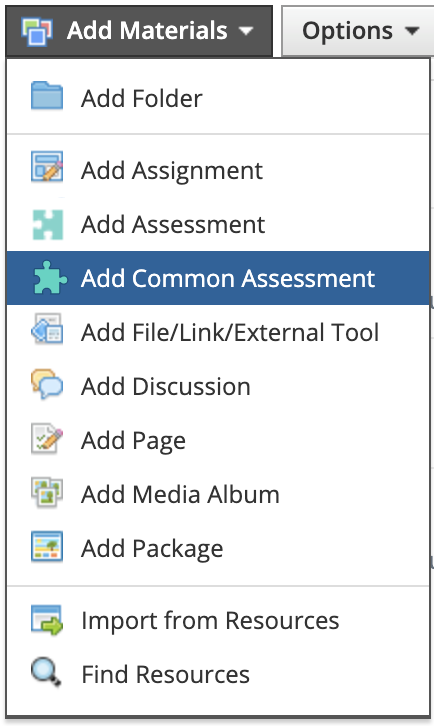434x726 pixels.
Task: Collapse the Add Materials dropdown button
Action: [x=139, y=31]
